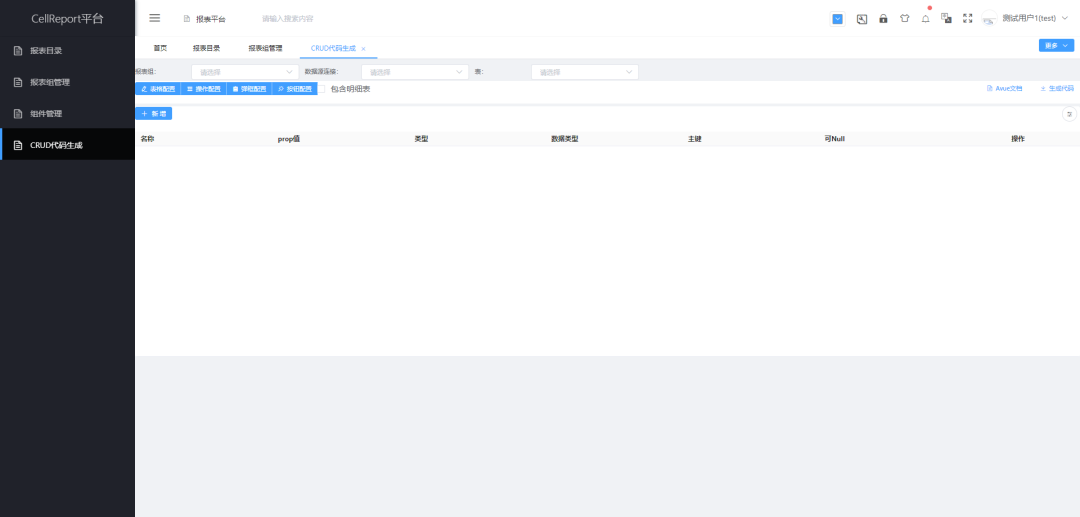The width and height of the screenshot is (1080, 517).
Task: Toggle fullscreen mode icon
Action: [x=967, y=18]
